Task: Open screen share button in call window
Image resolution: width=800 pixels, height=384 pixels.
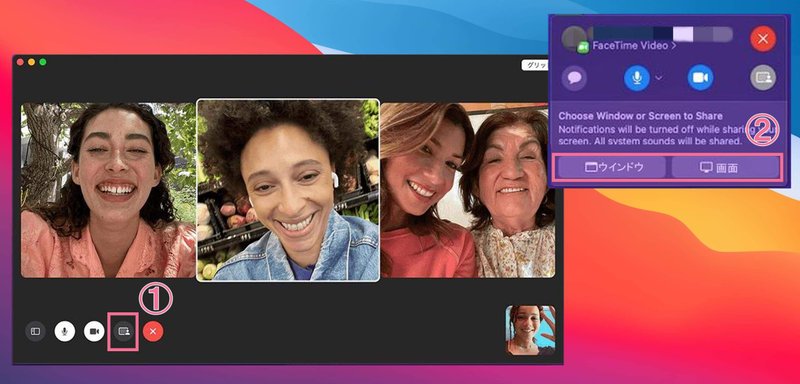Action: click(x=123, y=331)
